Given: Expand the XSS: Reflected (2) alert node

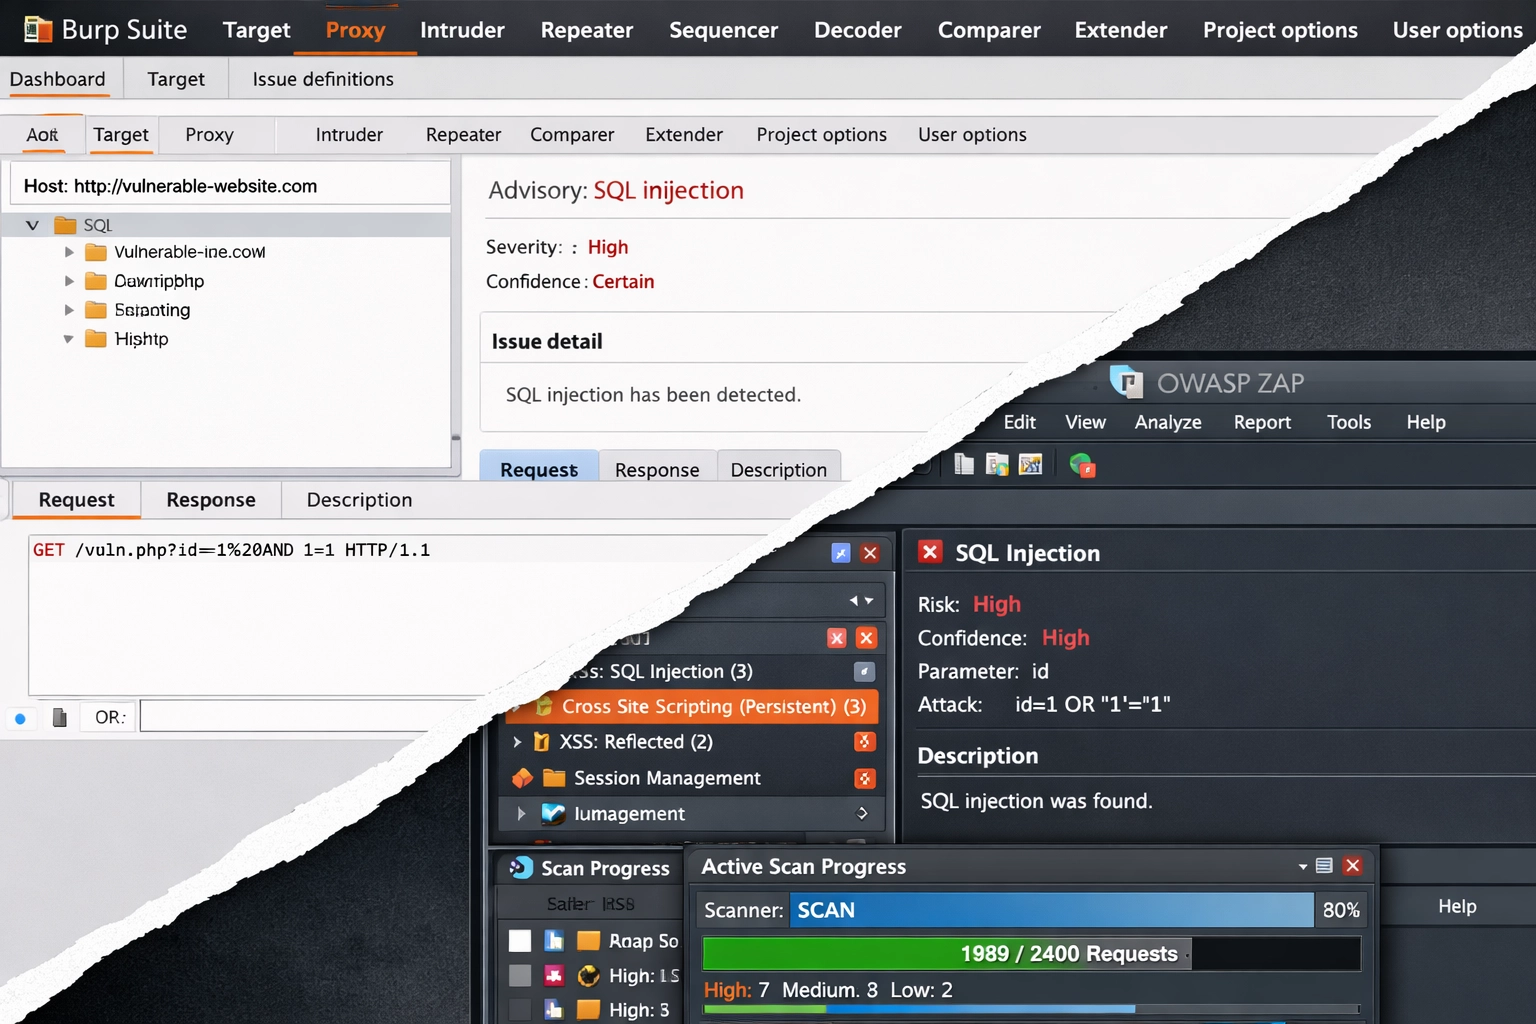Looking at the screenshot, I should coord(517,742).
